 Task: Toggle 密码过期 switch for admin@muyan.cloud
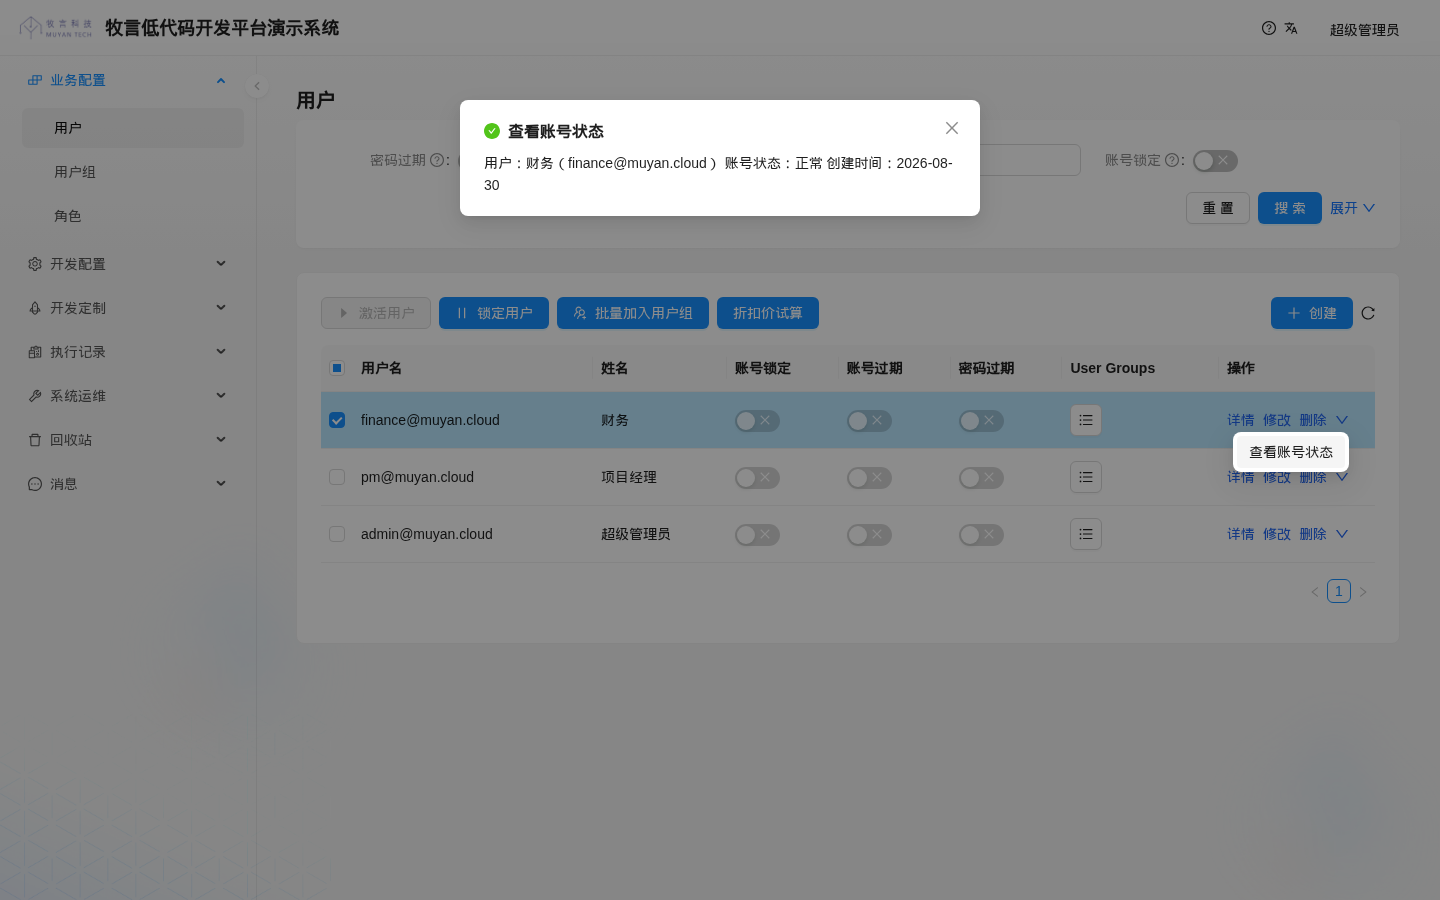point(981,535)
